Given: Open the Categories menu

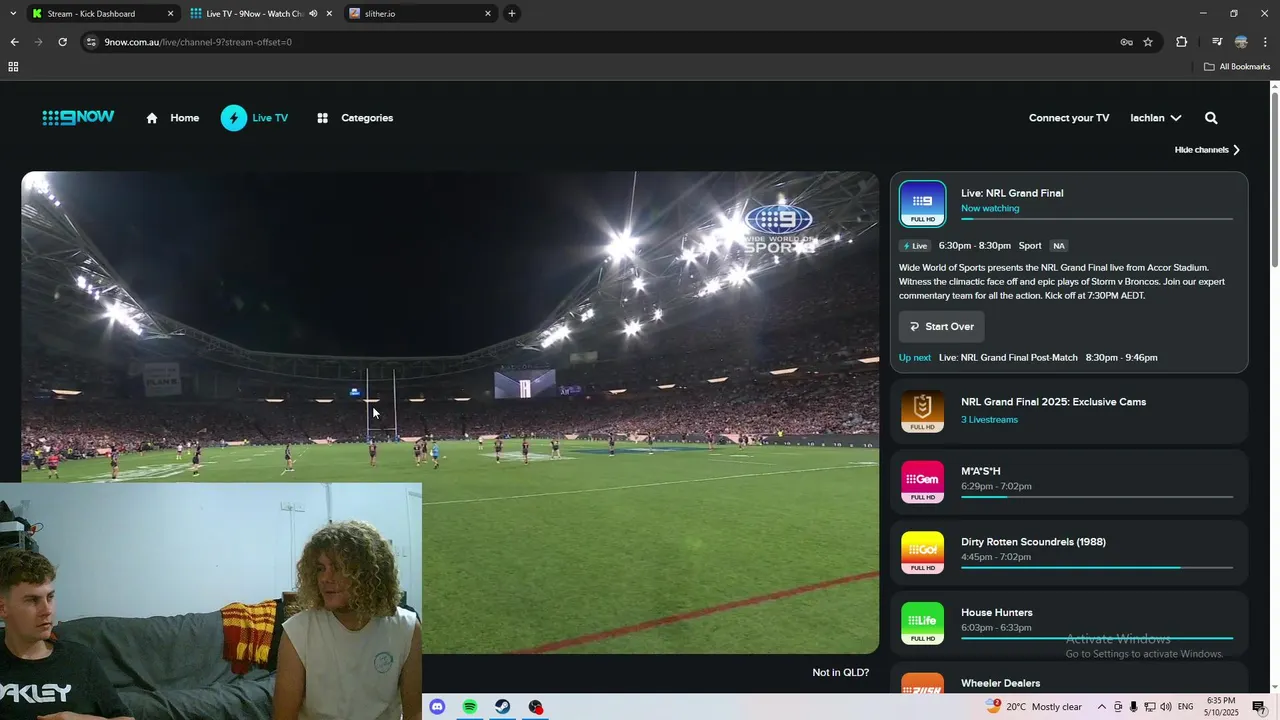Looking at the screenshot, I should (x=355, y=118).
